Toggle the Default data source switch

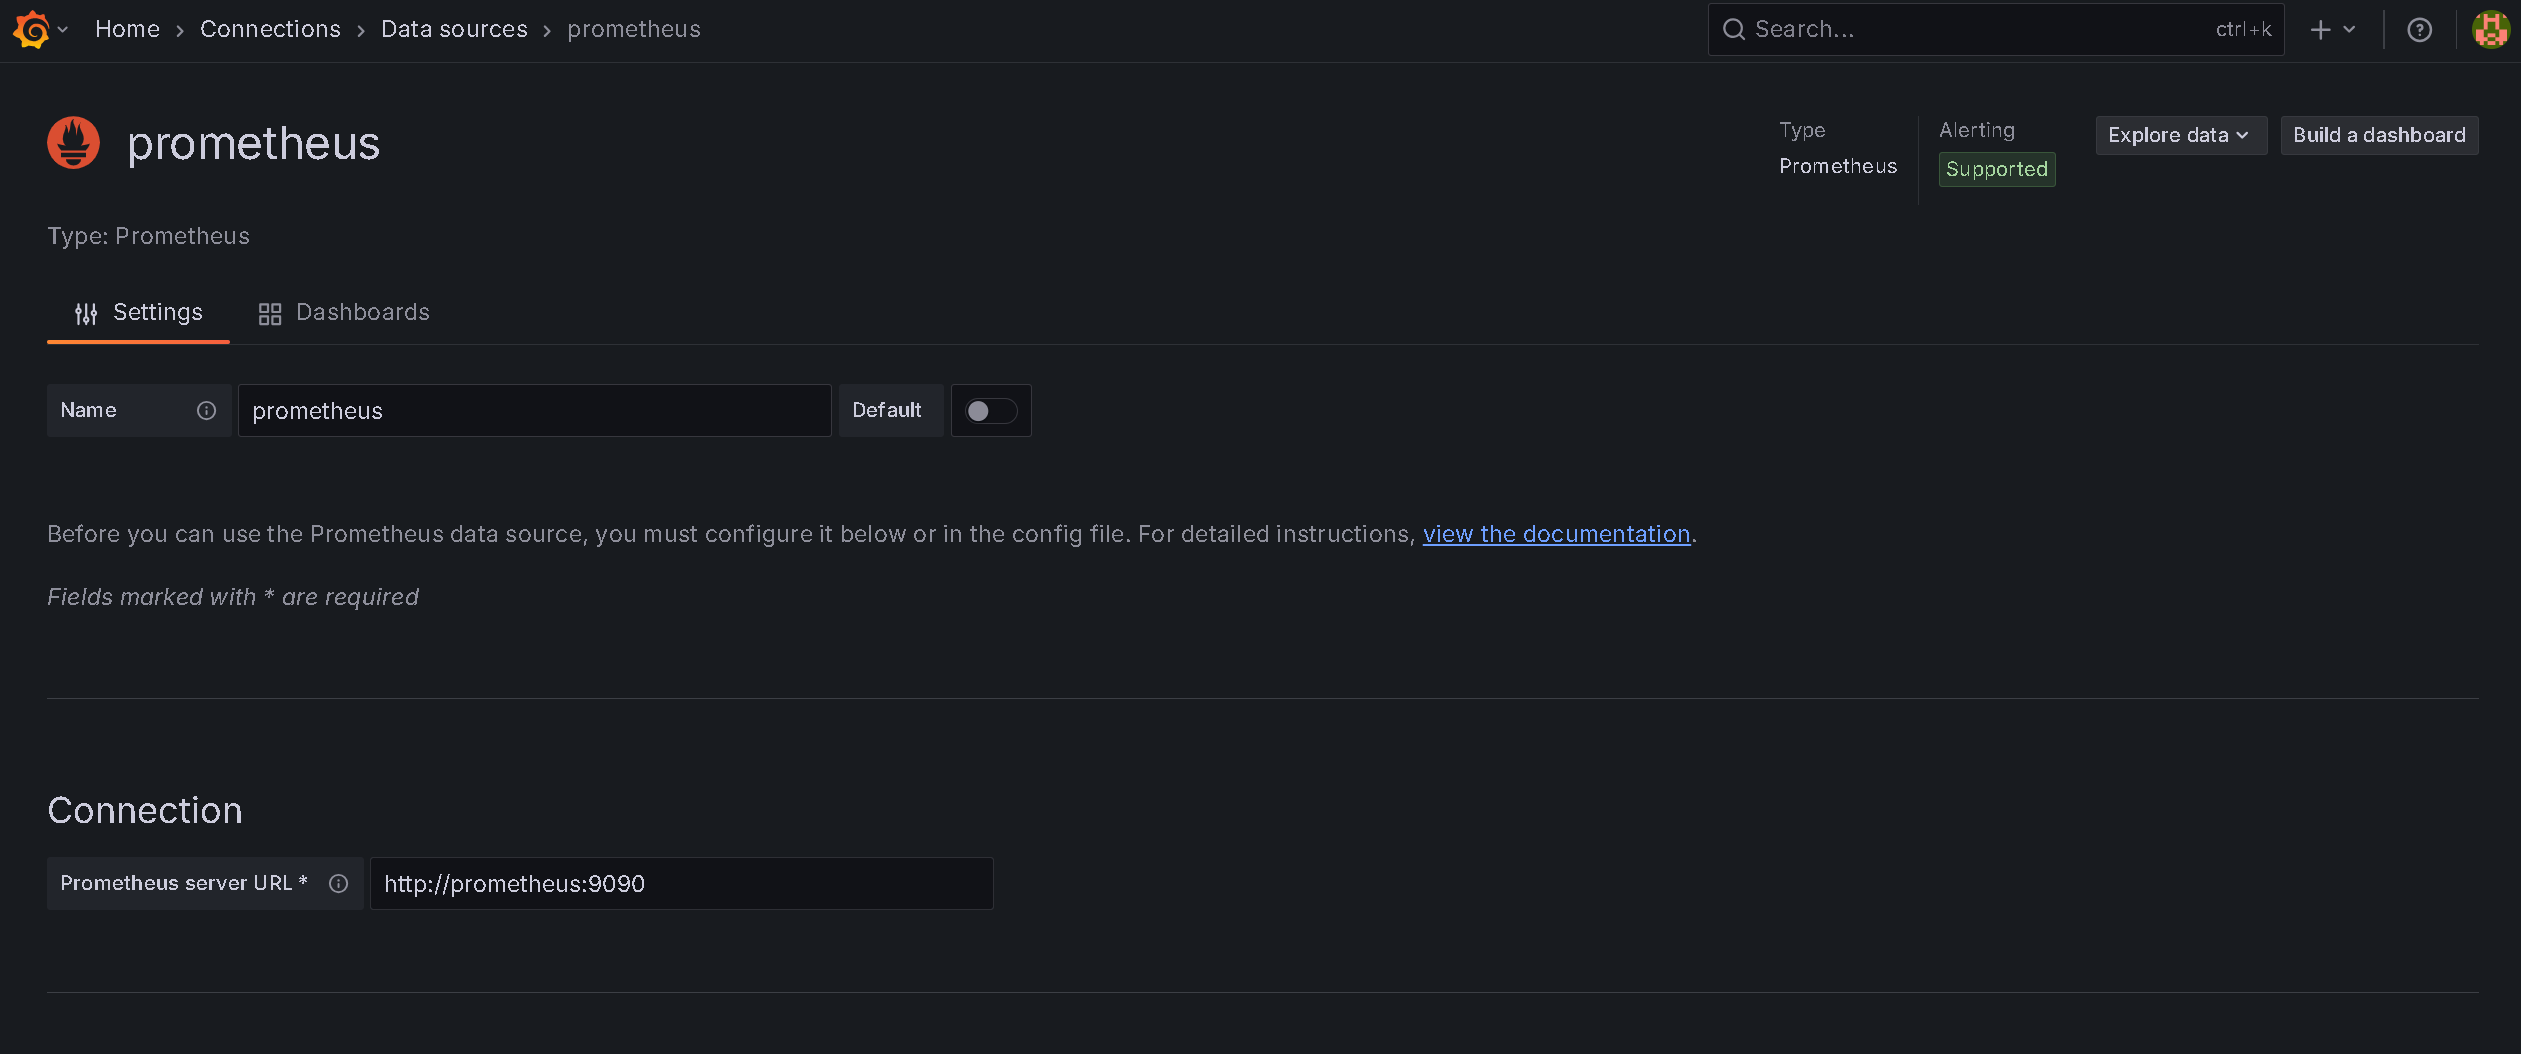pos(990,410)
